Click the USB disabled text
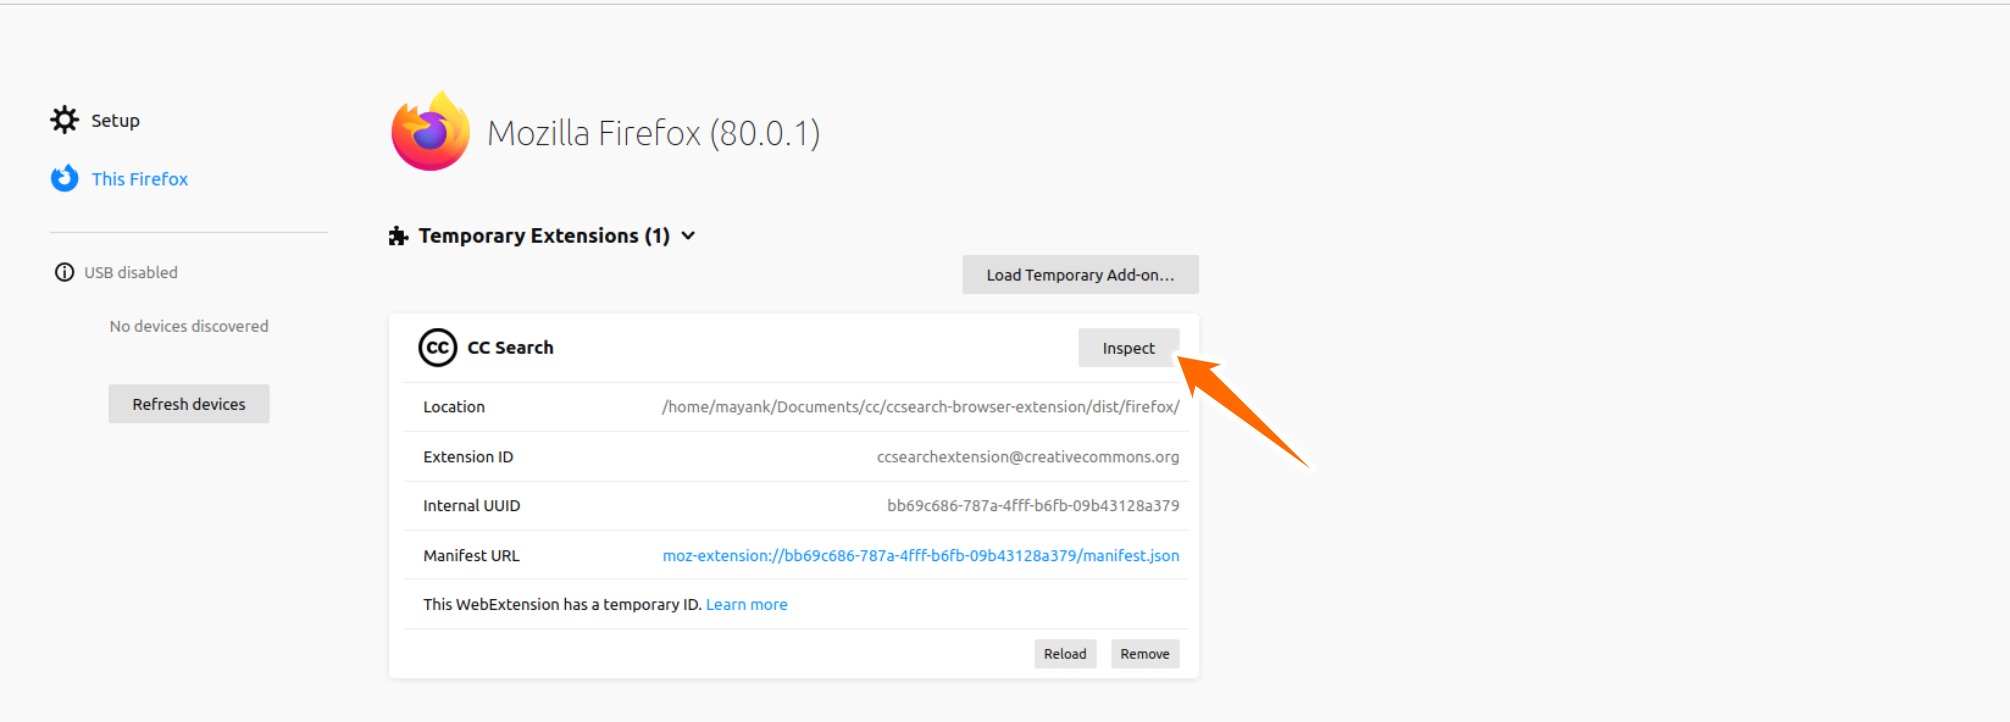Image resolution: width=2010 pixels, height=722 pixels. 131,273
